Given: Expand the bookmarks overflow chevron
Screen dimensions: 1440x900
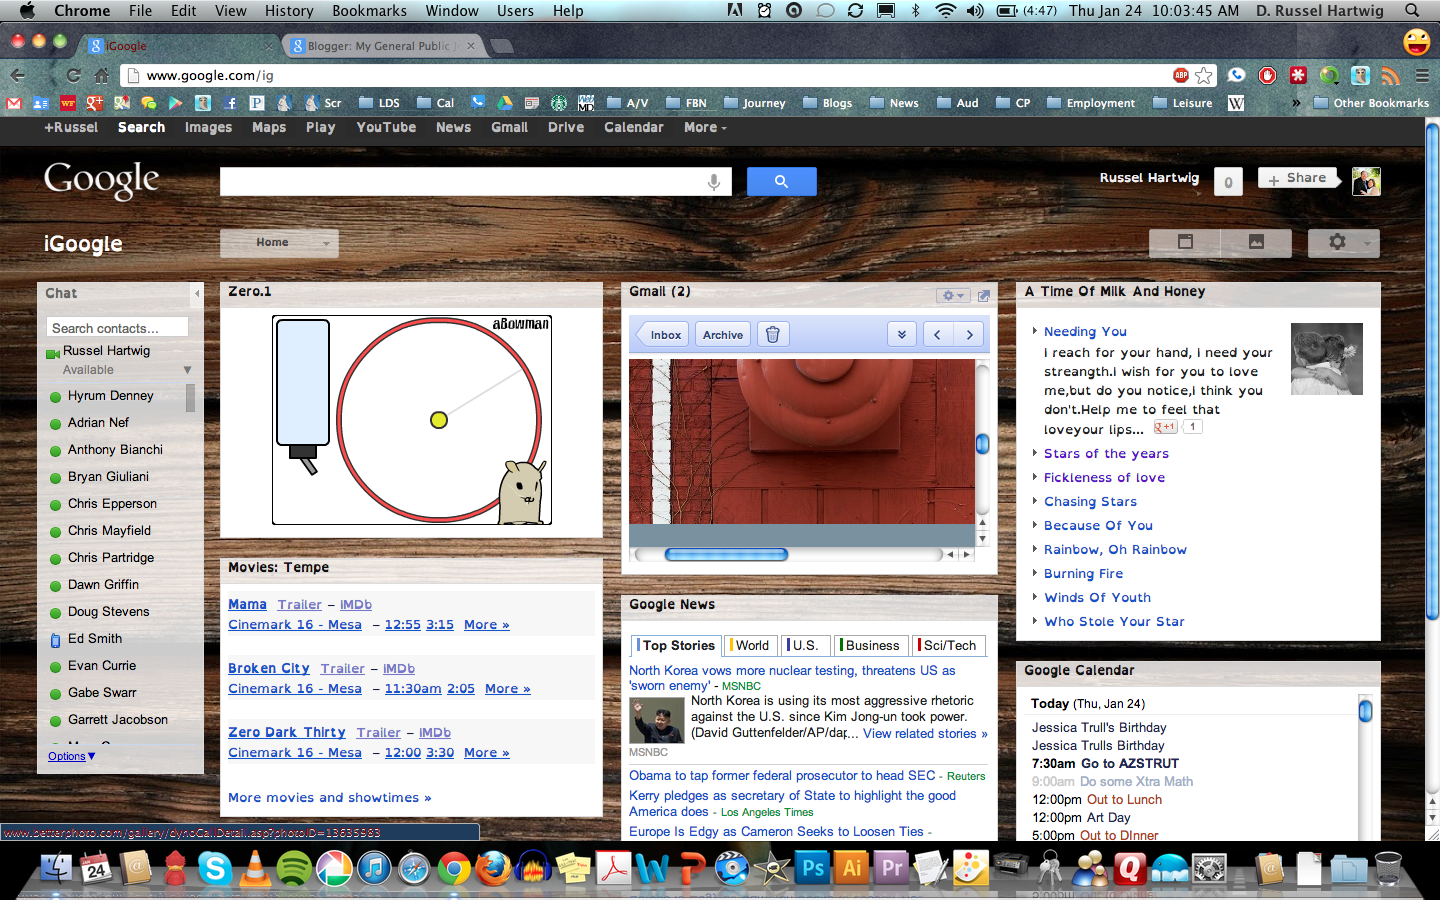Looking at the screenshot, I should 1296,103.
